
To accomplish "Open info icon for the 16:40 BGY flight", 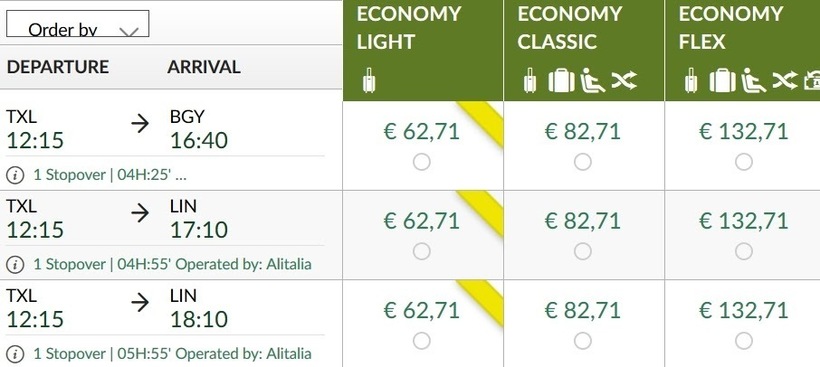I will click(x=15, y=175).
